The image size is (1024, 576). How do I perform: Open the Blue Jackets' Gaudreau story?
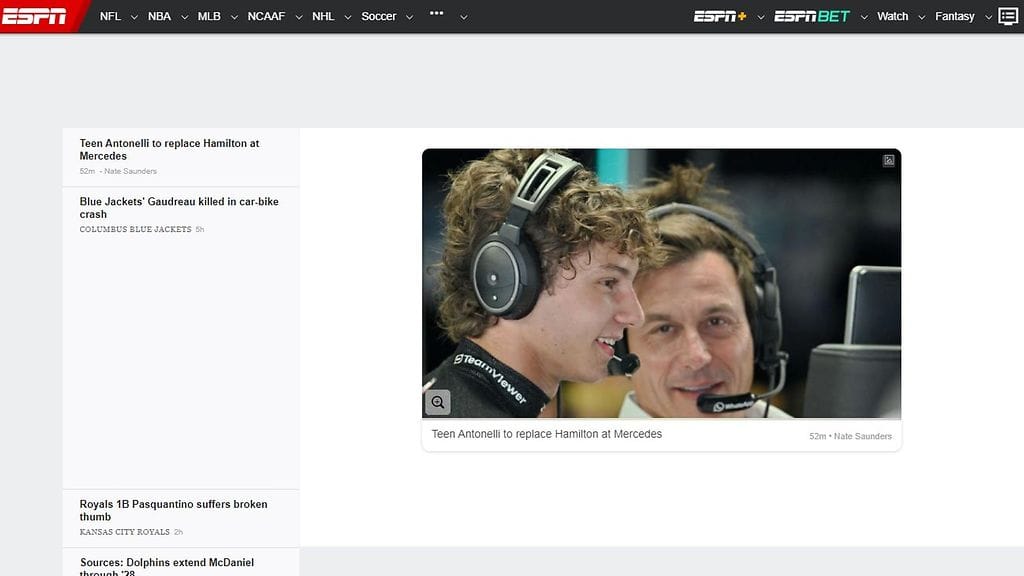tap(179, 208)
